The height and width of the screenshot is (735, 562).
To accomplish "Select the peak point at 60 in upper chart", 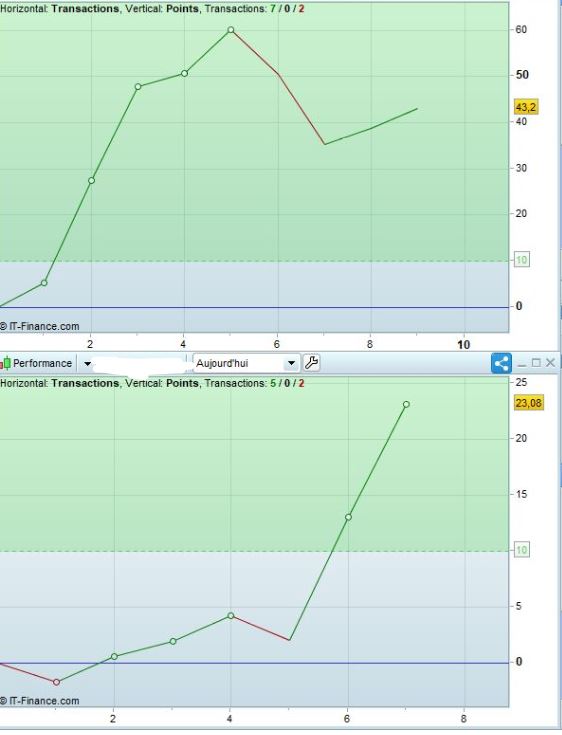I will [x=231, y=30].
